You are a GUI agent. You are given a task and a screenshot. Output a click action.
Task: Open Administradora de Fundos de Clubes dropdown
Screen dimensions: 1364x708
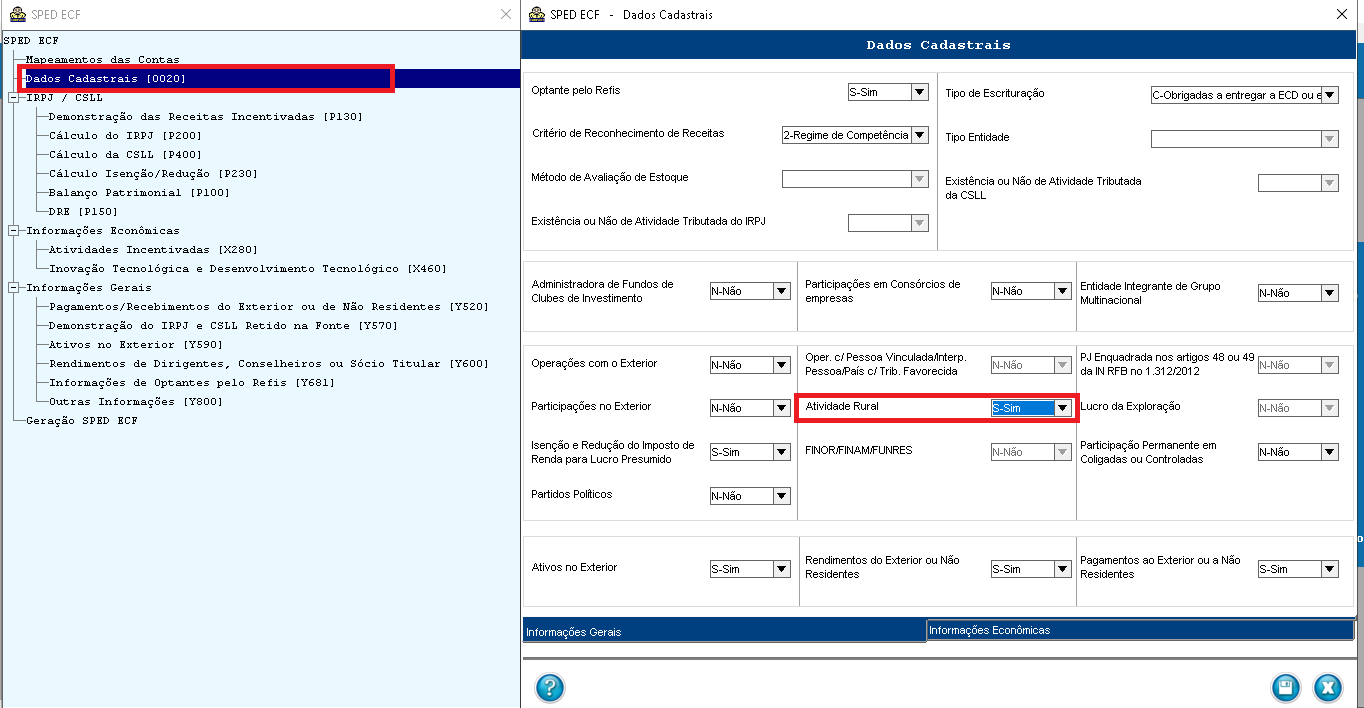point(782,291)
